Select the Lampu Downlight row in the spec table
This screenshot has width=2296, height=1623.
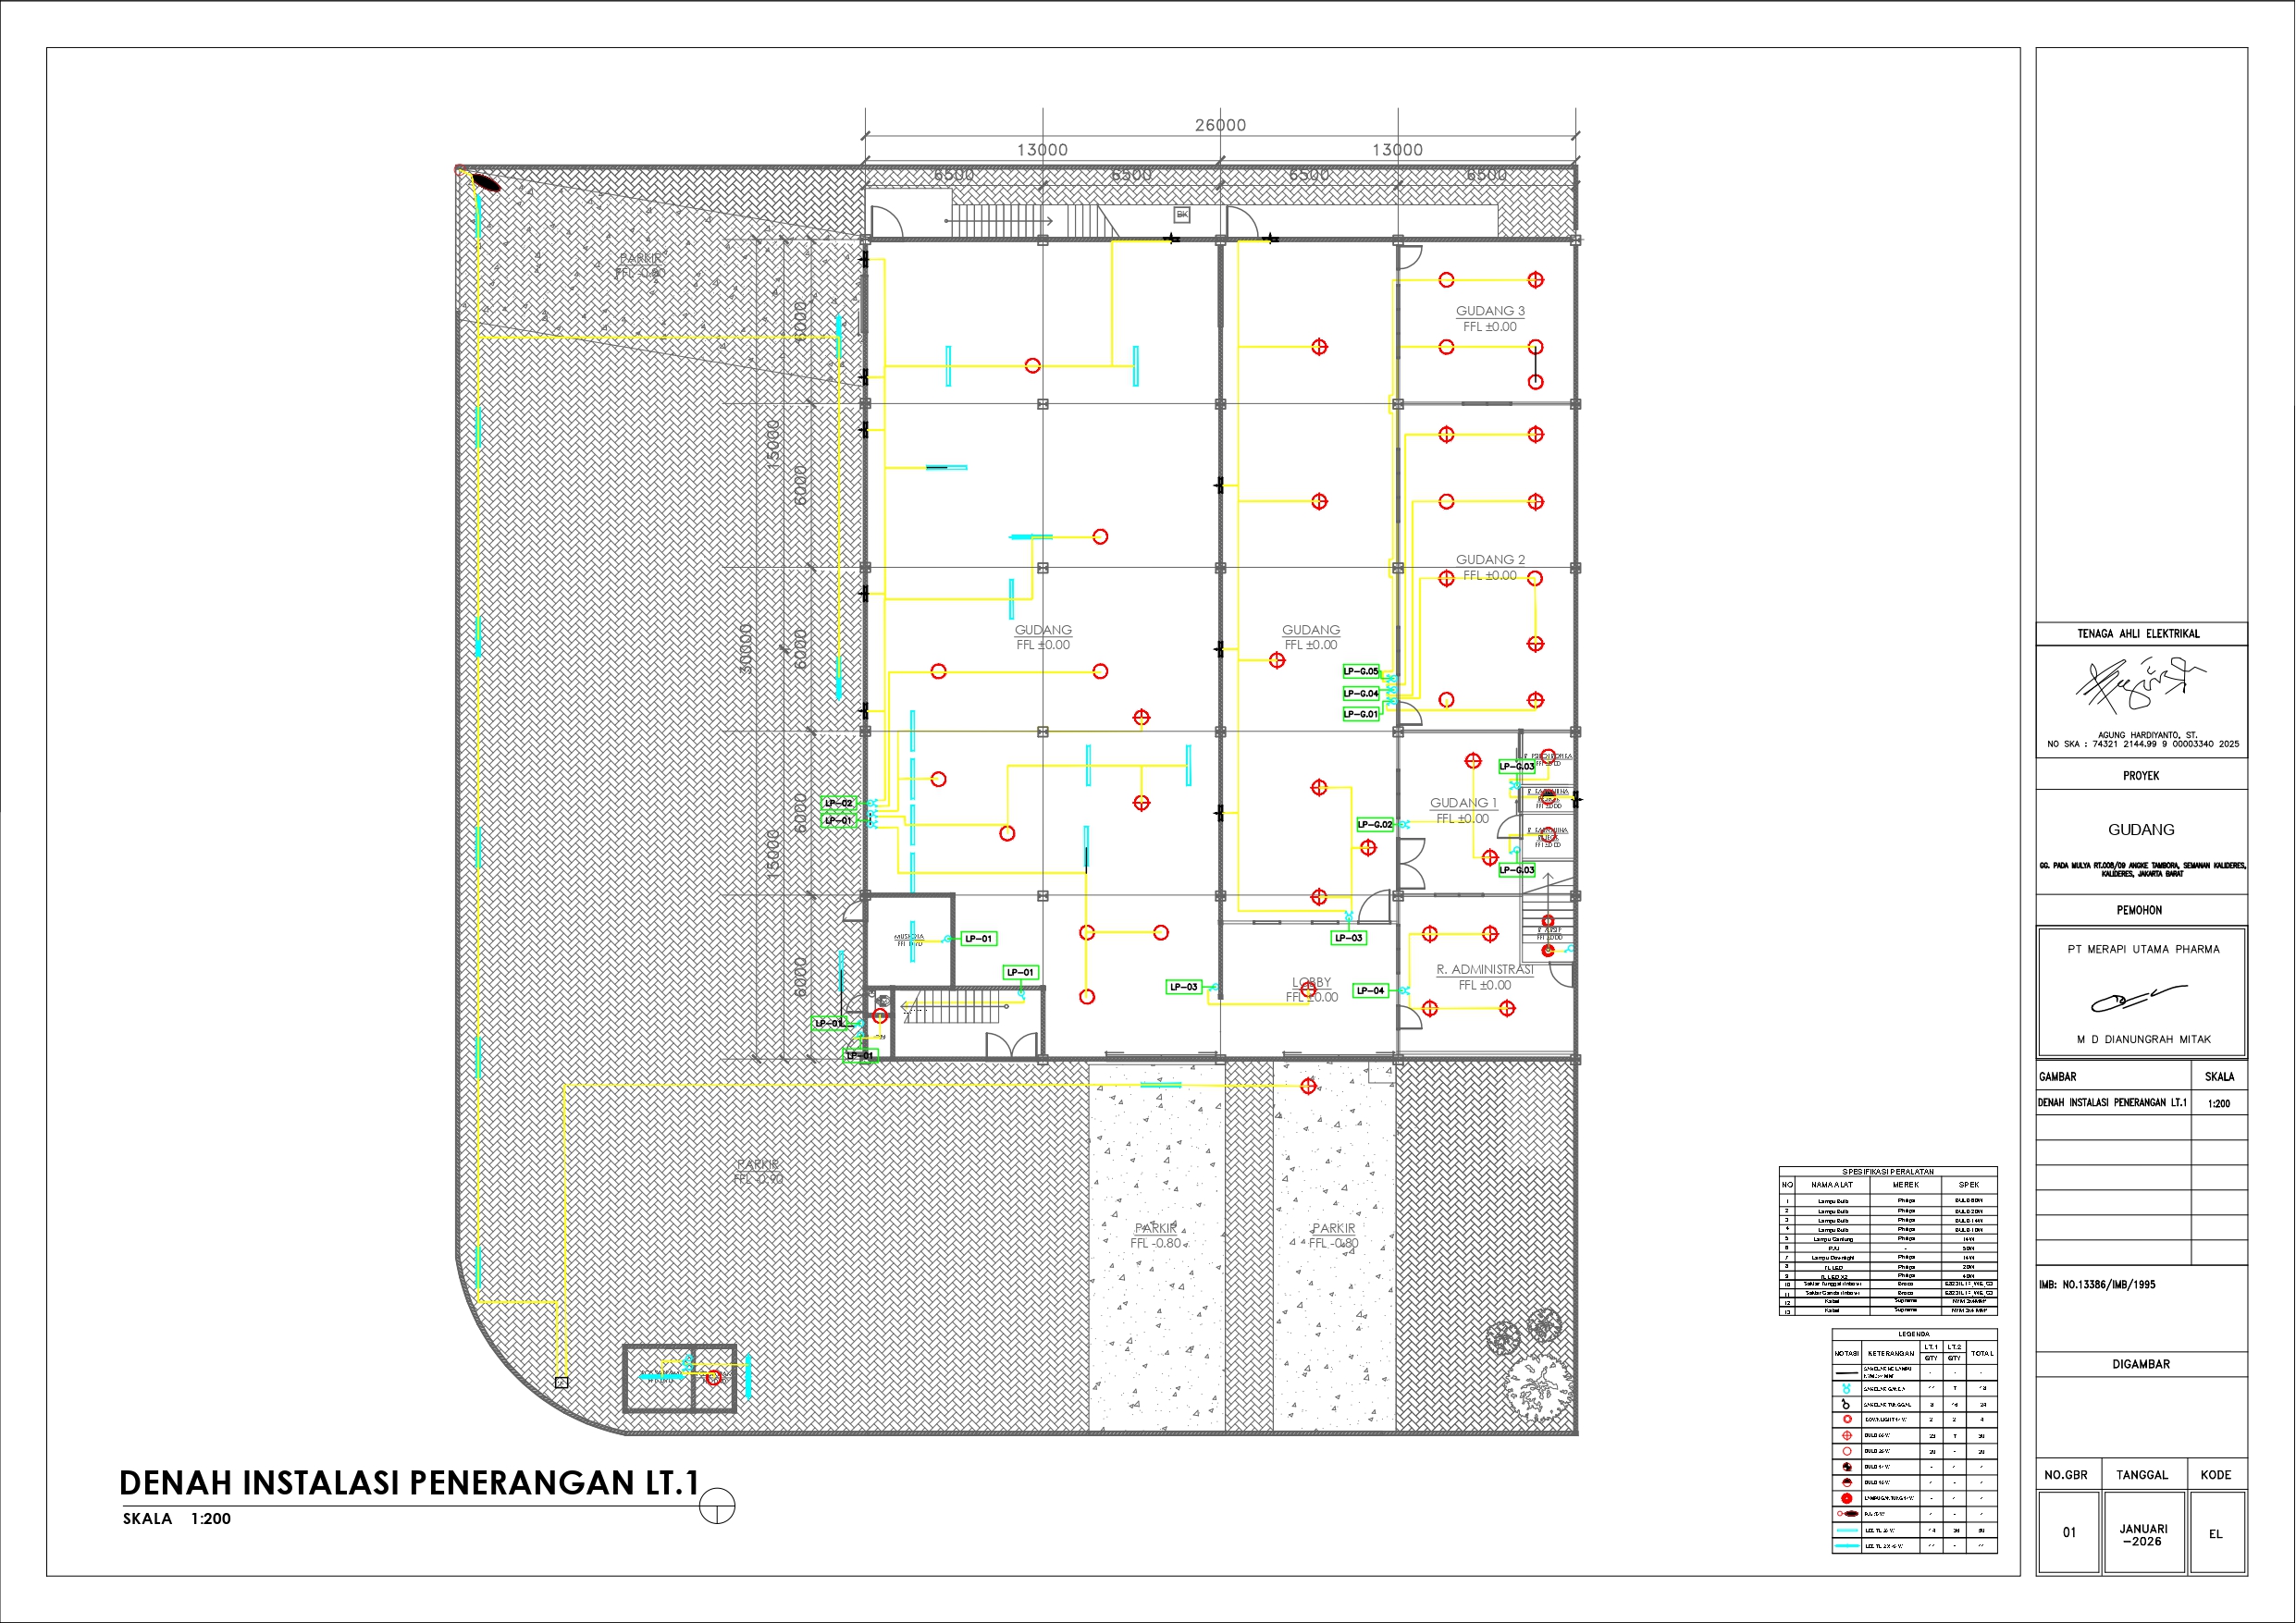pos(1888,1258)
